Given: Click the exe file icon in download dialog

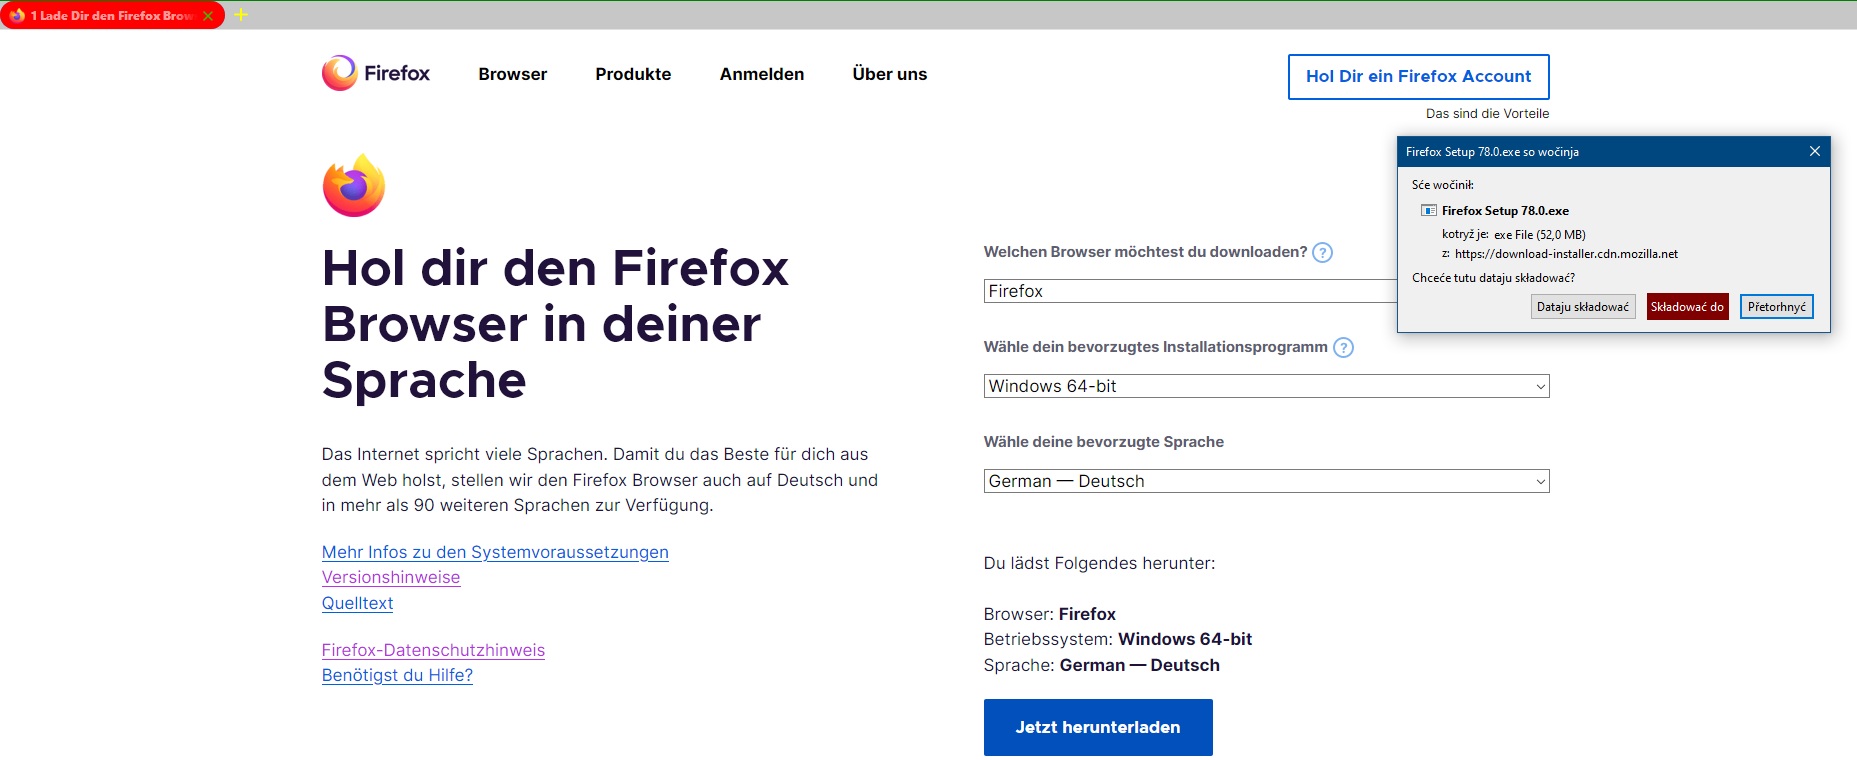Looking at the screenshot, I should coord(1428,211).
